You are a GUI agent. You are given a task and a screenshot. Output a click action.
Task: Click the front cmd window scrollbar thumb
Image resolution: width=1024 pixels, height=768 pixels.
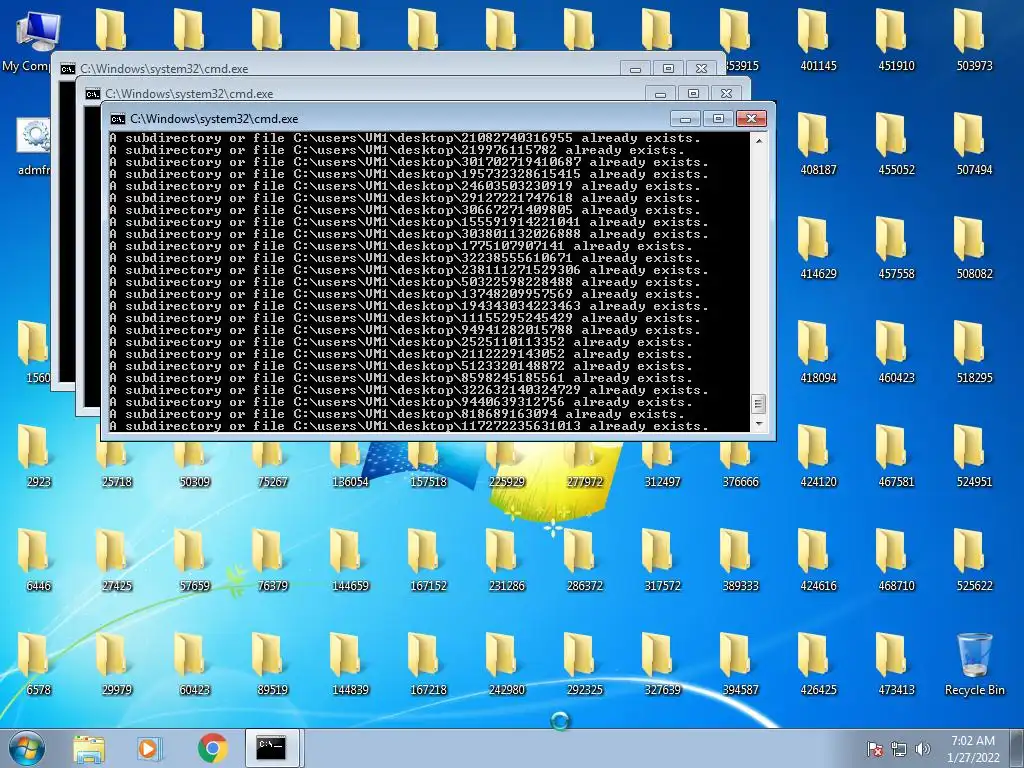click(758, 404)
